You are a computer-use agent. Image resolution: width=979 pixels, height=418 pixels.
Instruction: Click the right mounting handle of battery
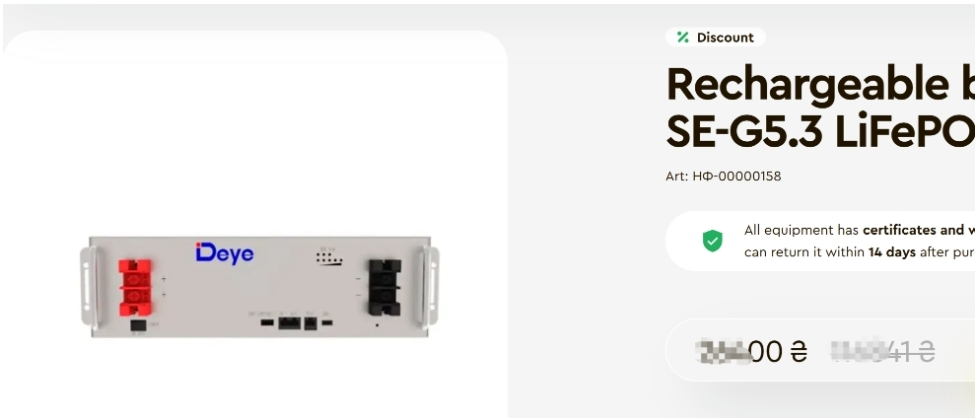[431, 287]
